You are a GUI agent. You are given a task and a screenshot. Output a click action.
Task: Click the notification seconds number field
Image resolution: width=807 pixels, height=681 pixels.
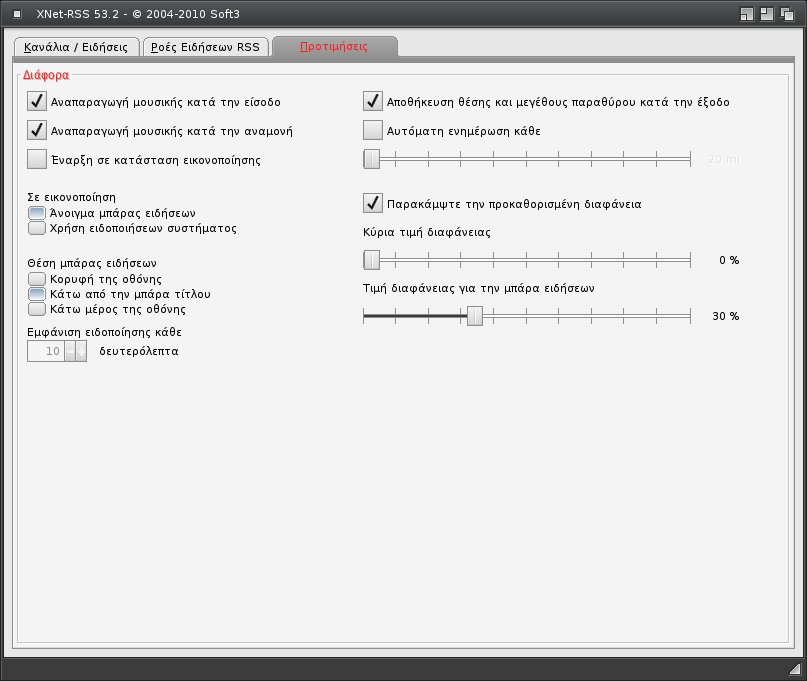pyautogui.click(x=46, y=351)
